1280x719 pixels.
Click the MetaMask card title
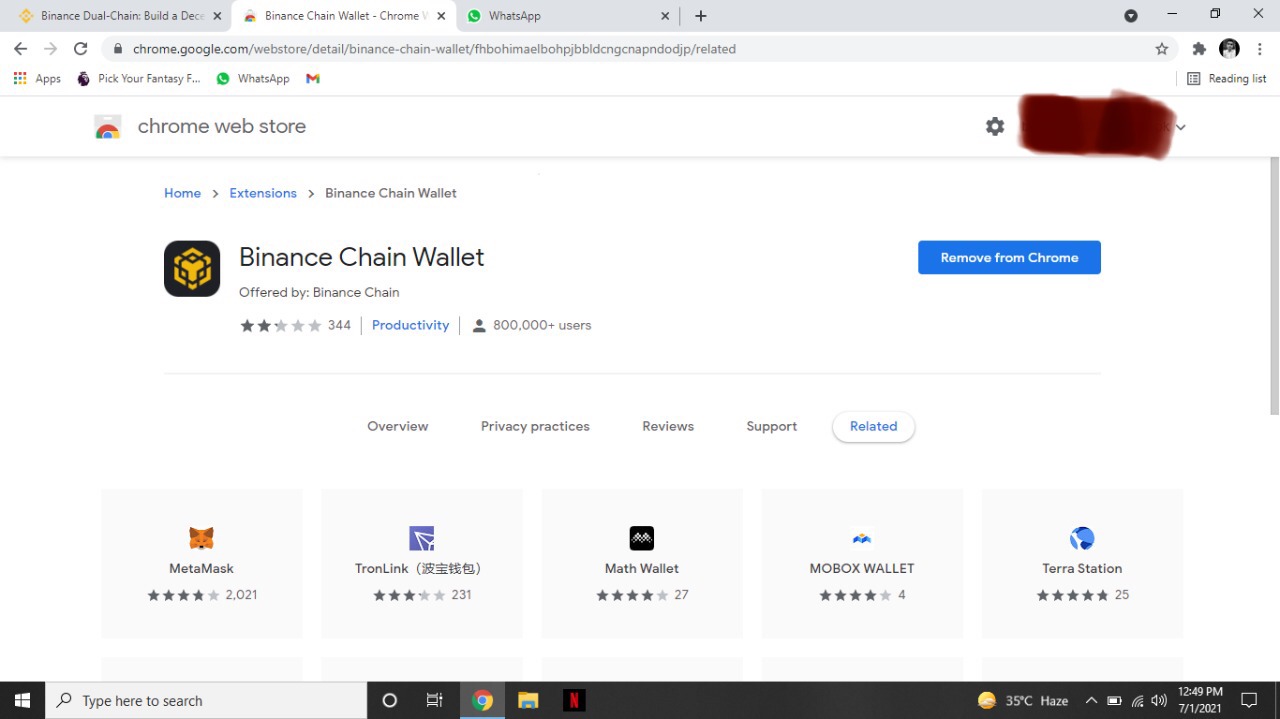pos(201,568)
